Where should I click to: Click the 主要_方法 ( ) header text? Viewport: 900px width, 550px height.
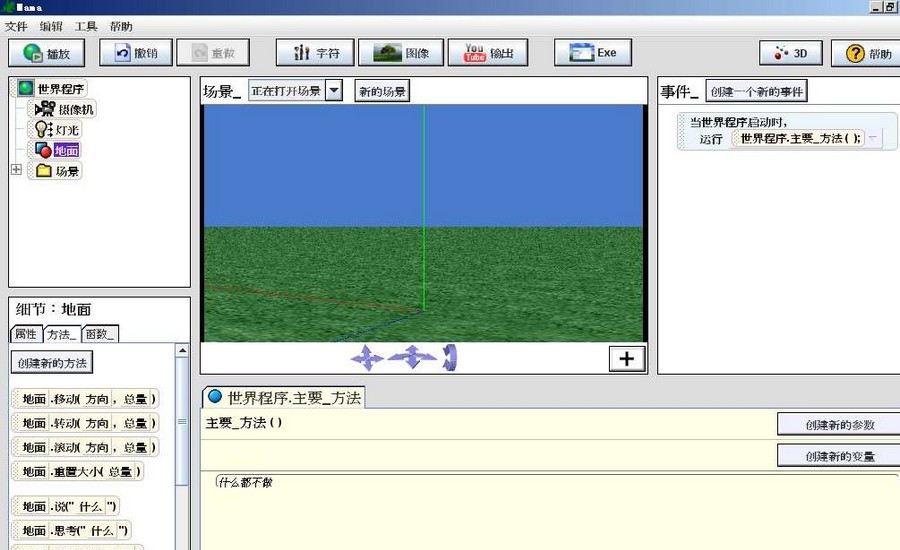[x=244, y=423]
